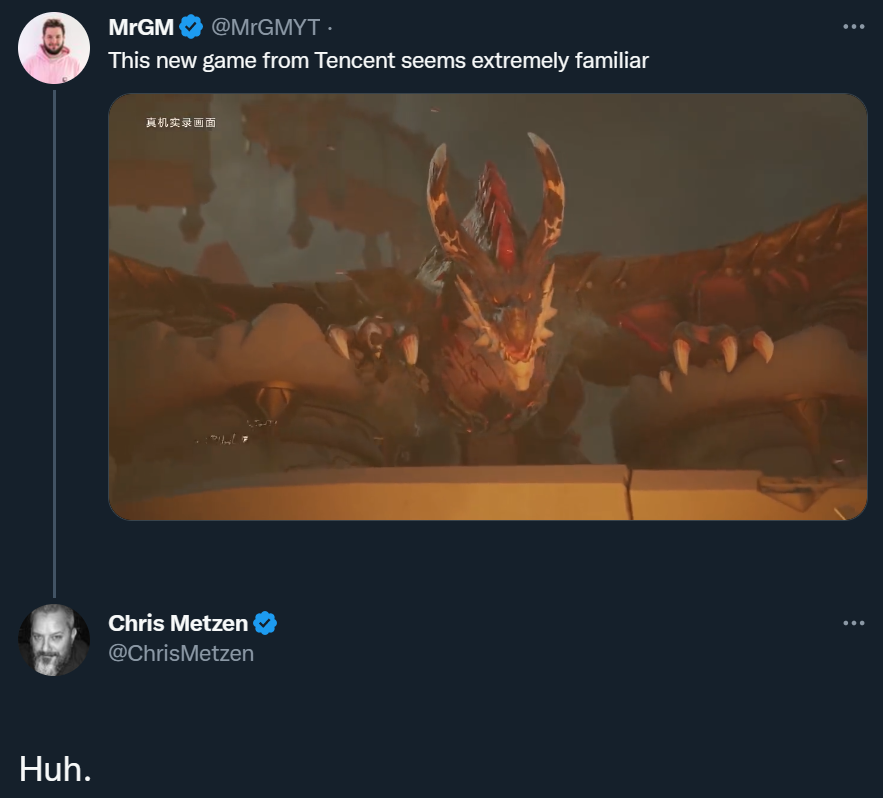The width and height of the screenshot is (883, 798).
Task: Expand more options menu on Chris Metzen's reply
Action: 853,623
